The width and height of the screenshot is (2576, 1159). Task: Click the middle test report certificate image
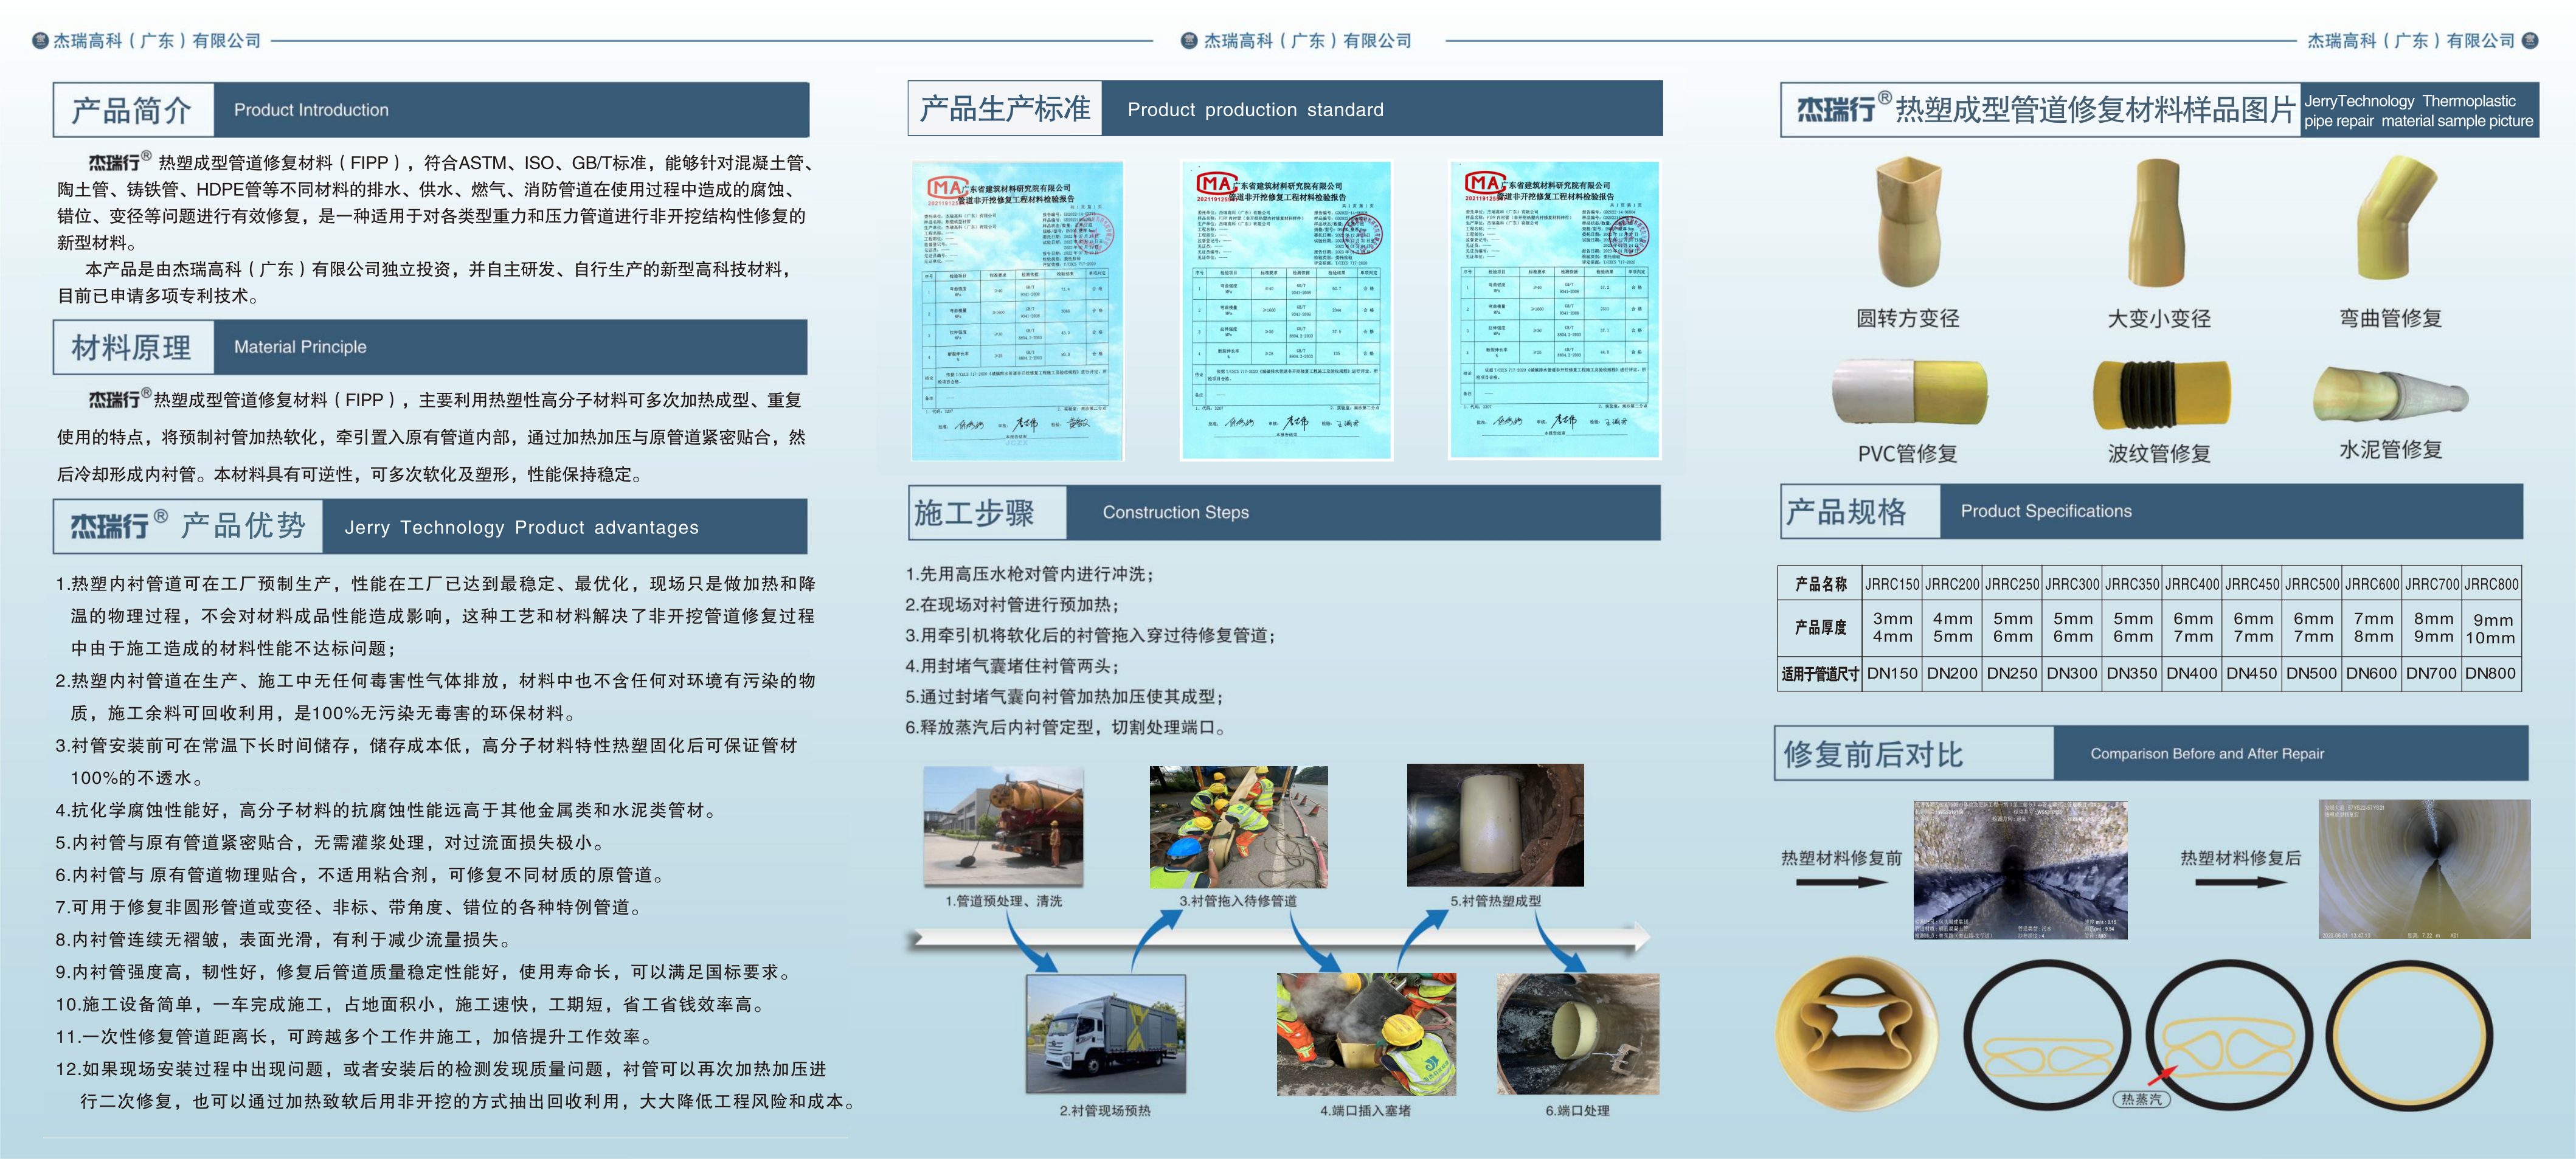tap(1286, 310)
